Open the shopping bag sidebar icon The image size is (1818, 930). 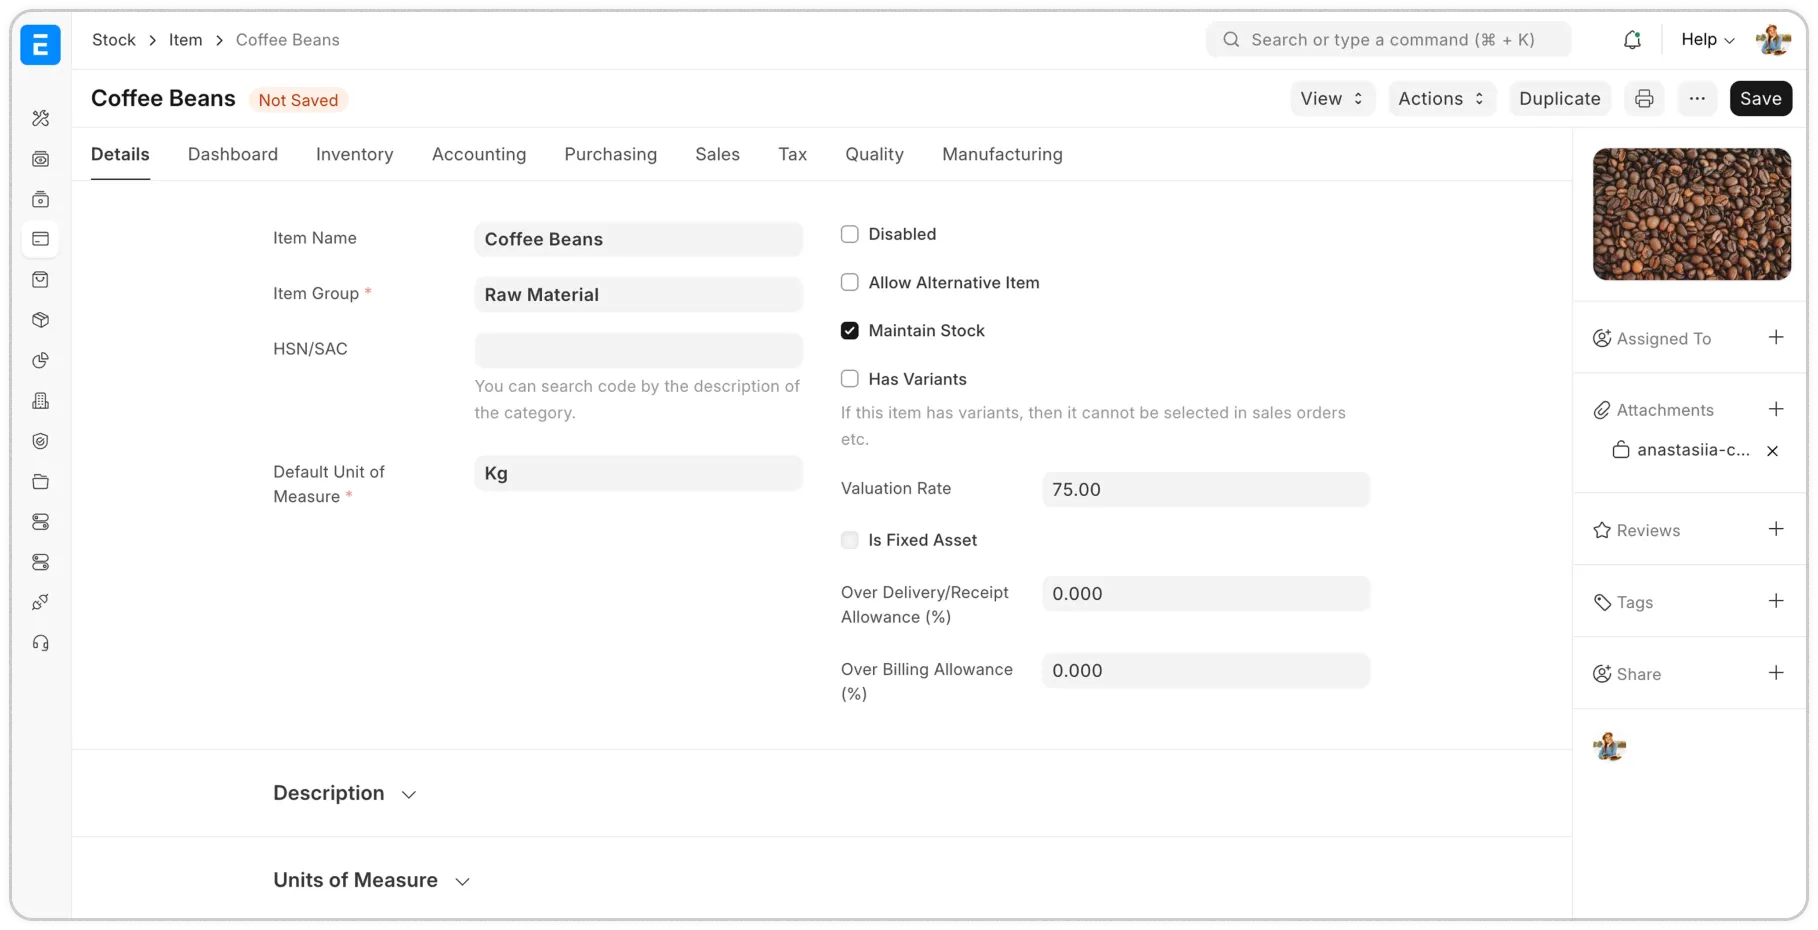click(40, 280)
